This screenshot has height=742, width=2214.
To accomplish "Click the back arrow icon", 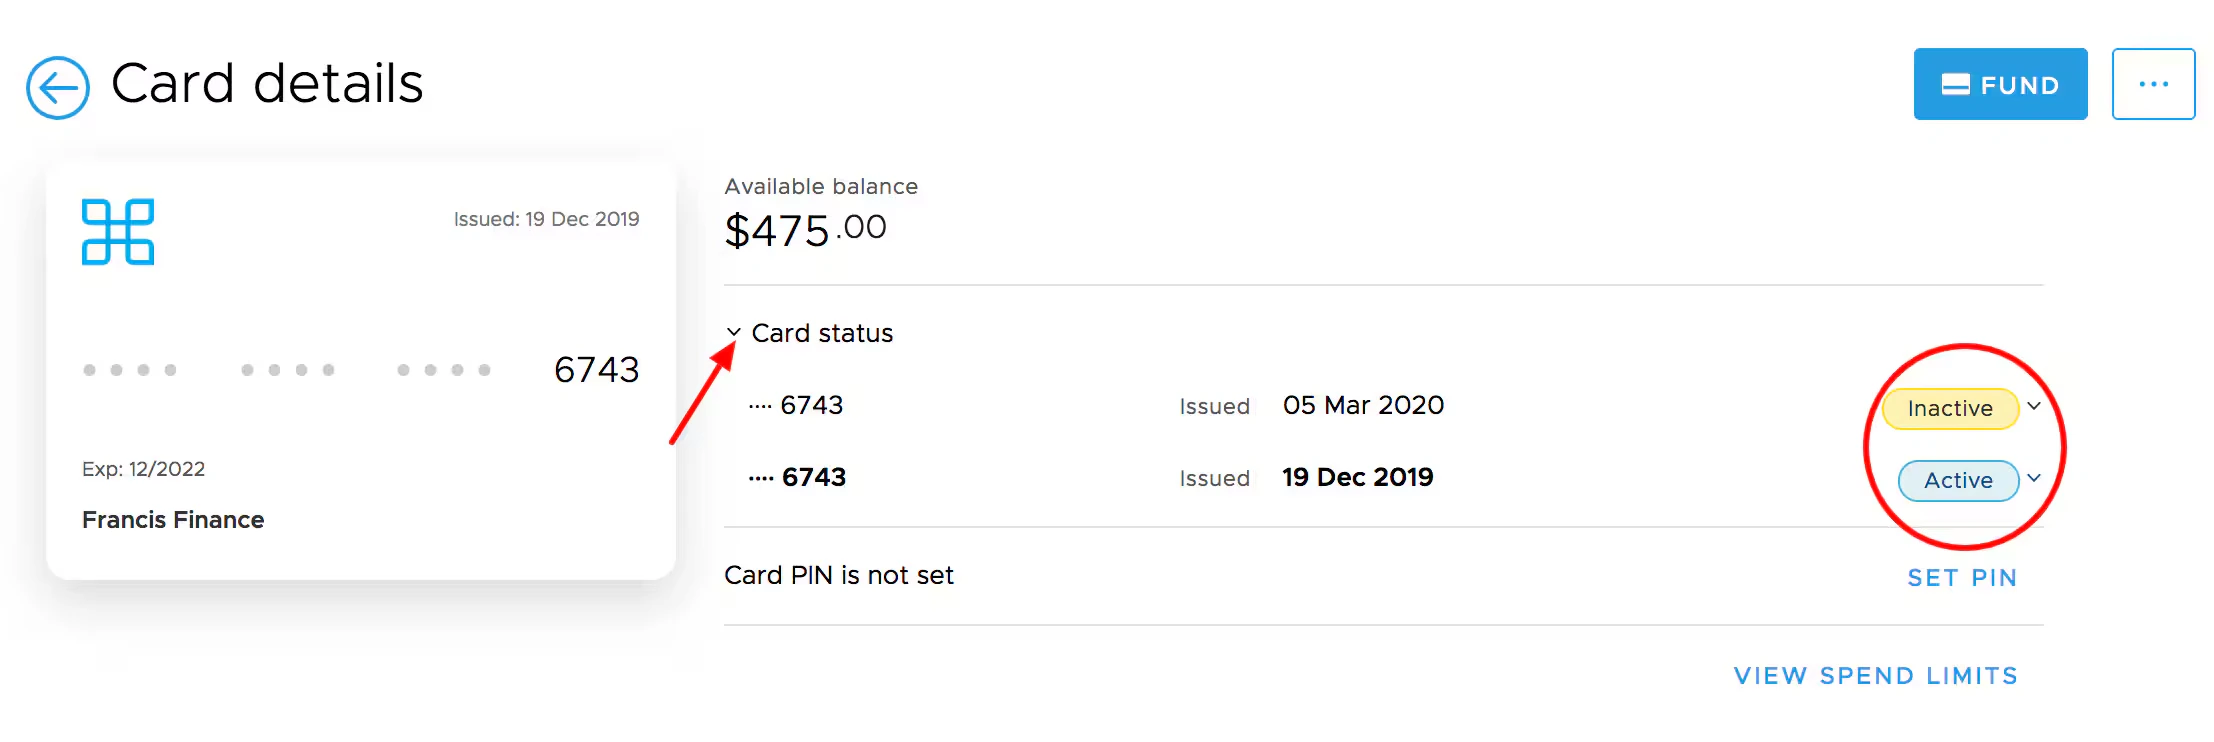I will click(x=58, y=88).
